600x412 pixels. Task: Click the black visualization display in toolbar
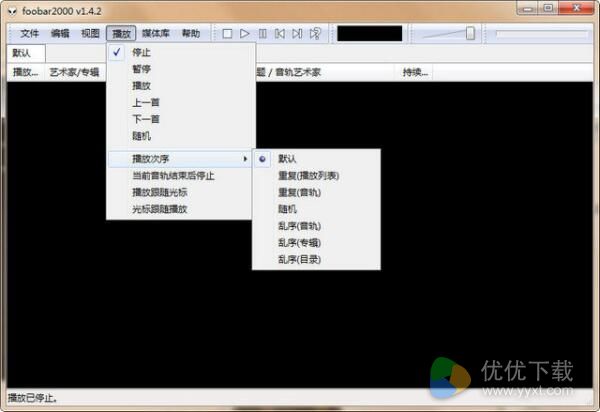pyautogui.click(x=370, y=34)
